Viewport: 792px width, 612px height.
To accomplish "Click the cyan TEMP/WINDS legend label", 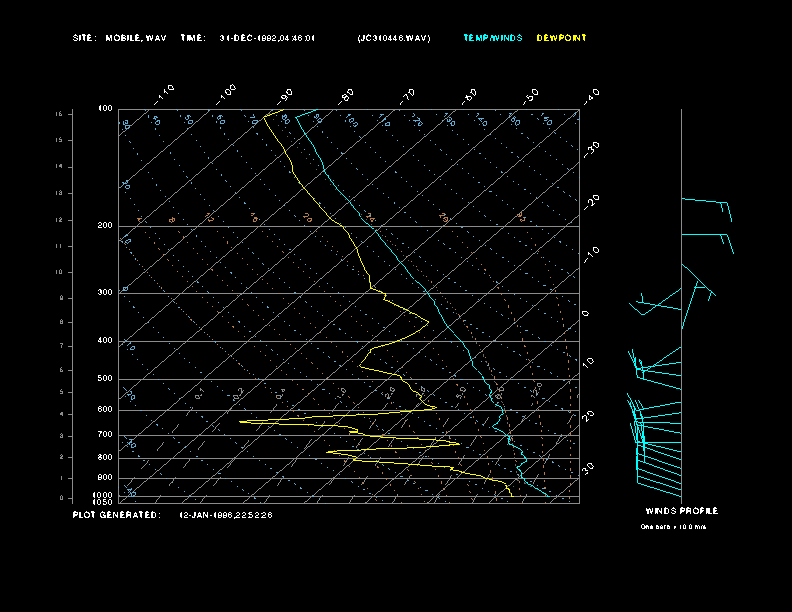I will 492,38.
